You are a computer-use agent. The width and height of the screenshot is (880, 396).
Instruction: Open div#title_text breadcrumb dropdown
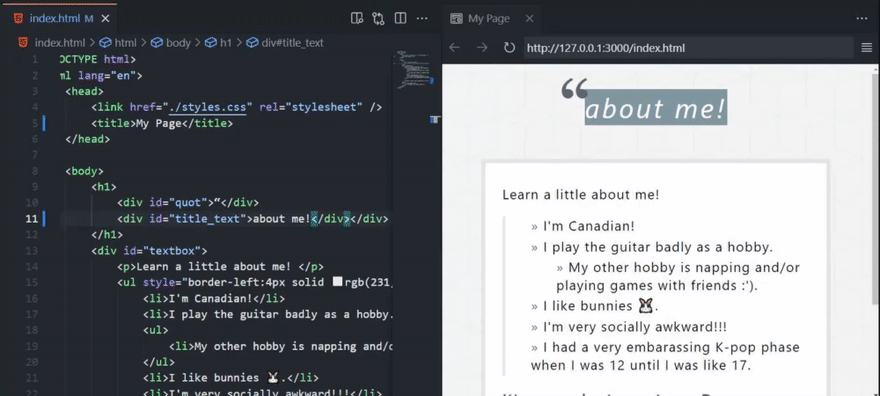[x=285, y=43]
